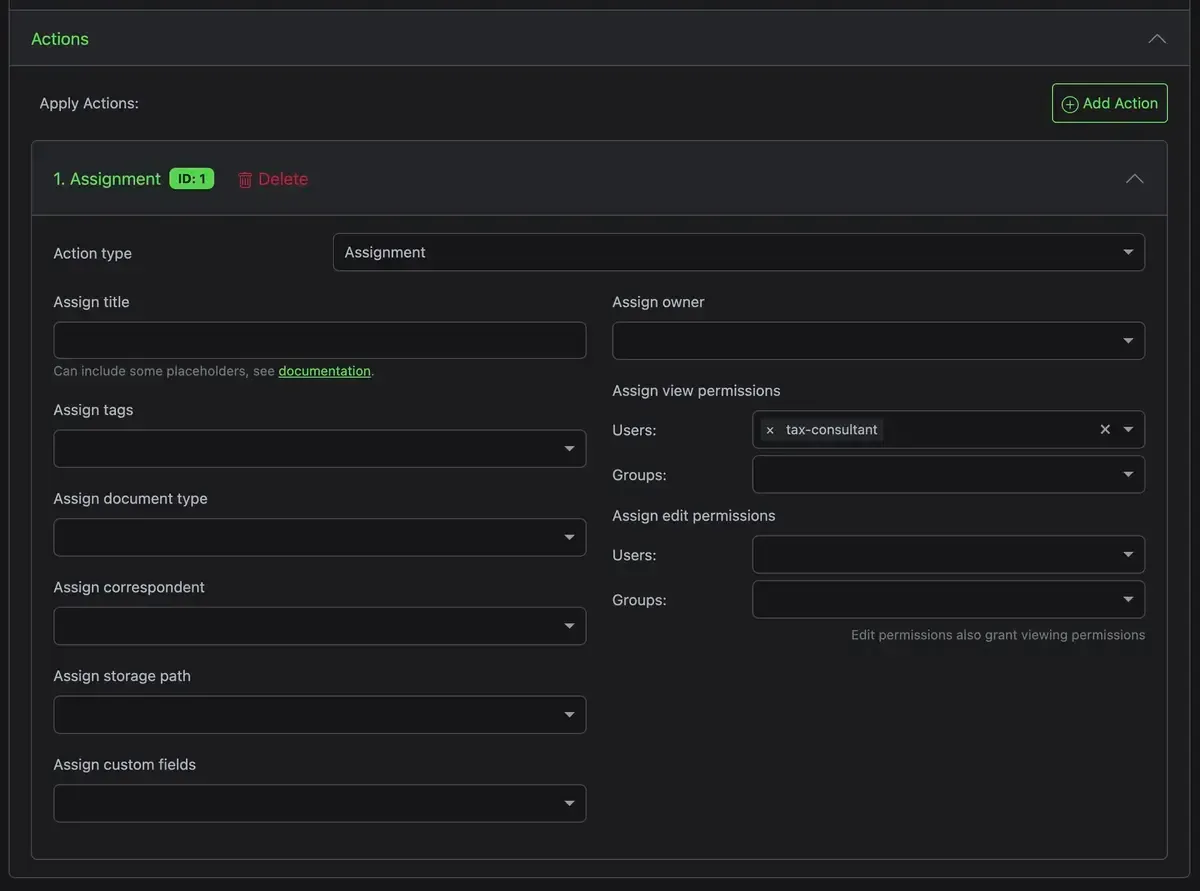Open the Assign document type dropdown
1200x891 pixels.
click(320, 537)
